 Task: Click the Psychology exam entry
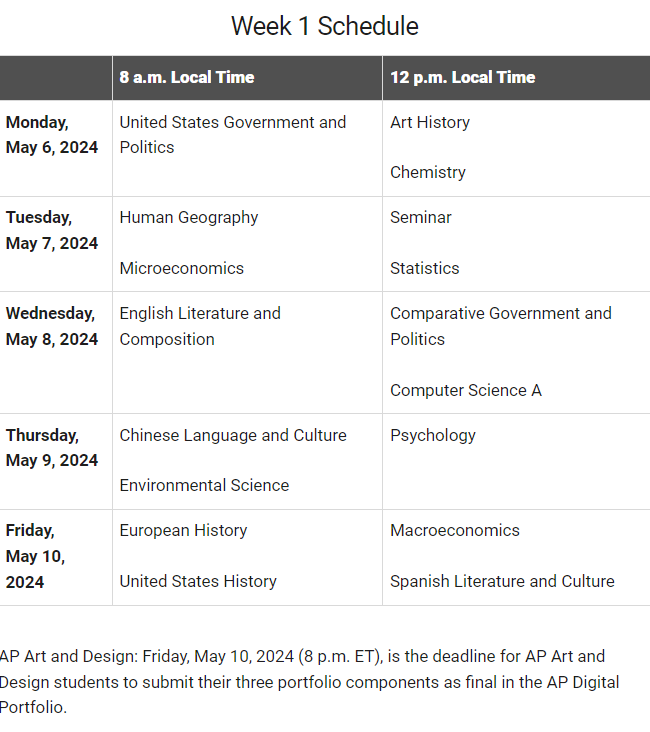click(x=433, y=436)
